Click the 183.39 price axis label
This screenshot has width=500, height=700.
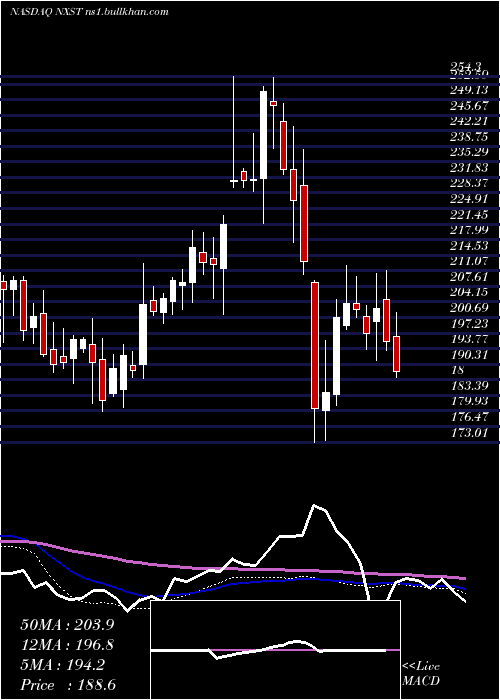[468, 386]
